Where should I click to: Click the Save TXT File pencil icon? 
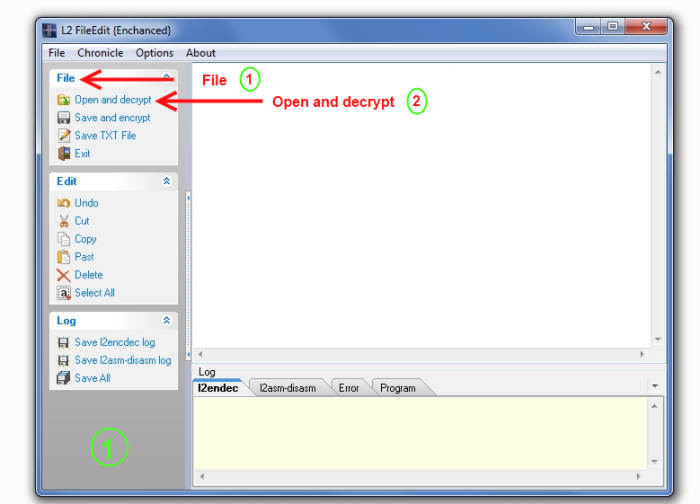pyautogui.click(x=64, y=135)
